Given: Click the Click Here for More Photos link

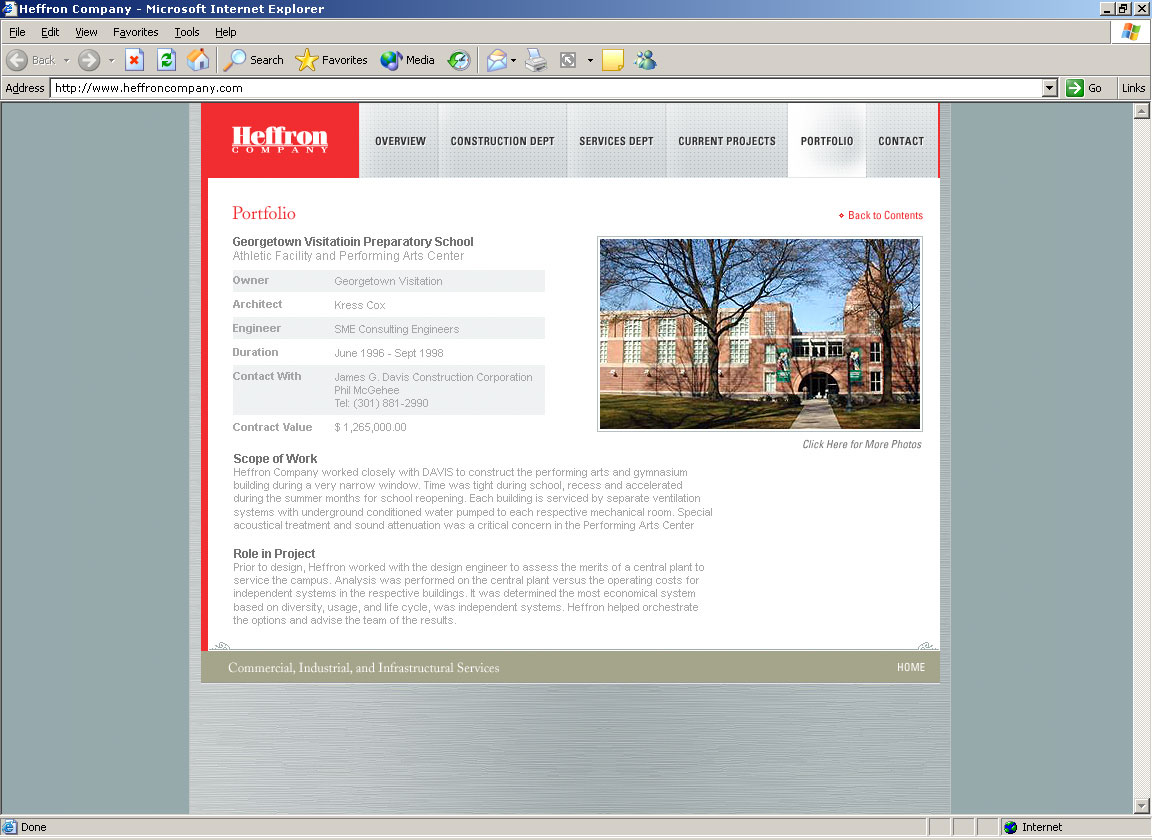Looking at the screenshot, I should pyautogui.click(x=861, y=444).
